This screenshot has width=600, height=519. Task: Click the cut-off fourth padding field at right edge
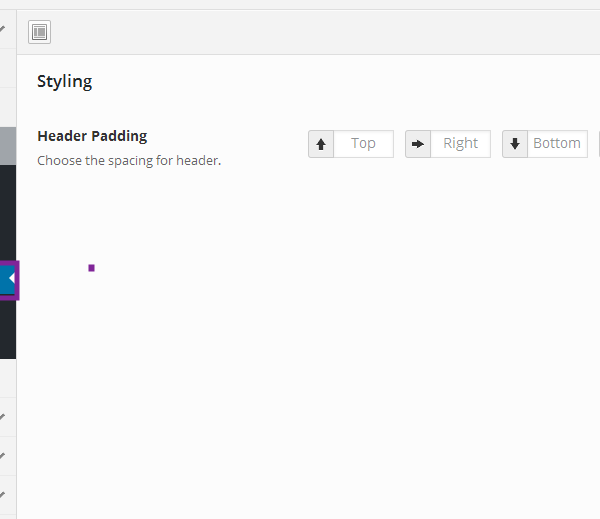(x=598, y=144)
